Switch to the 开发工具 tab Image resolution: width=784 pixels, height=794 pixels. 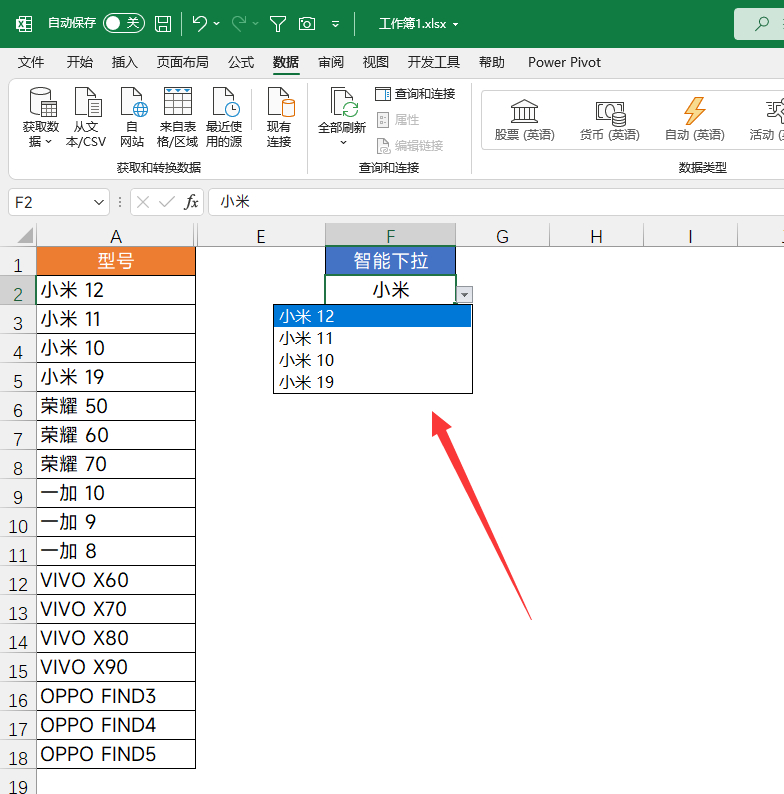tap(434, 62)
